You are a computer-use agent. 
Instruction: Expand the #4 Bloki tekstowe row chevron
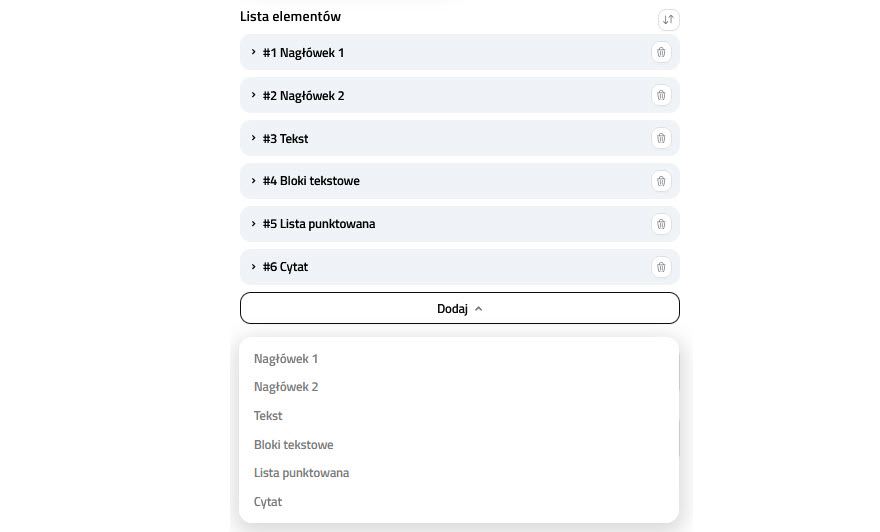click(254, 181)
